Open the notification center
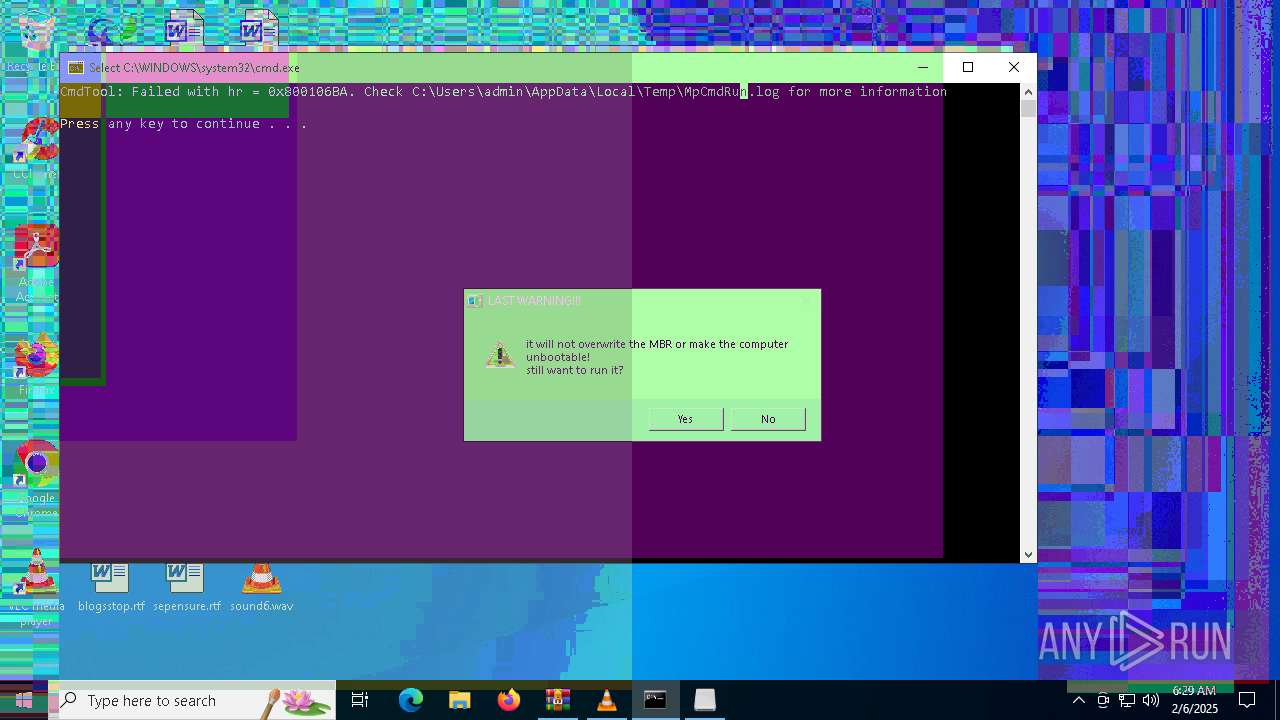This screenshot has width=1280, height=720. (1247, 700)
